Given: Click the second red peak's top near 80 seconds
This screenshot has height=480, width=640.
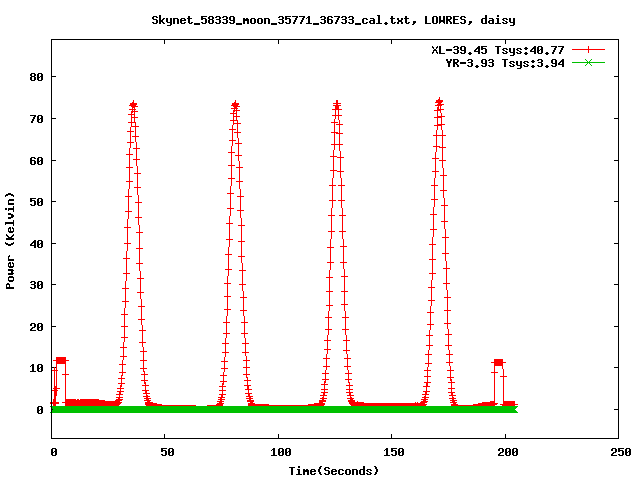Looking at the screenshot, I should point(235,105).
